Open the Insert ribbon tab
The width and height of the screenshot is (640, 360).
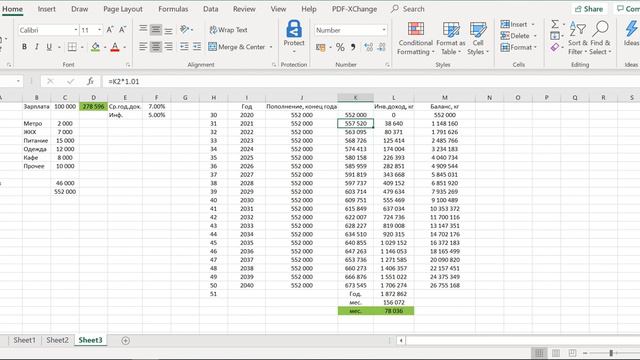click(x=47, y=9)
